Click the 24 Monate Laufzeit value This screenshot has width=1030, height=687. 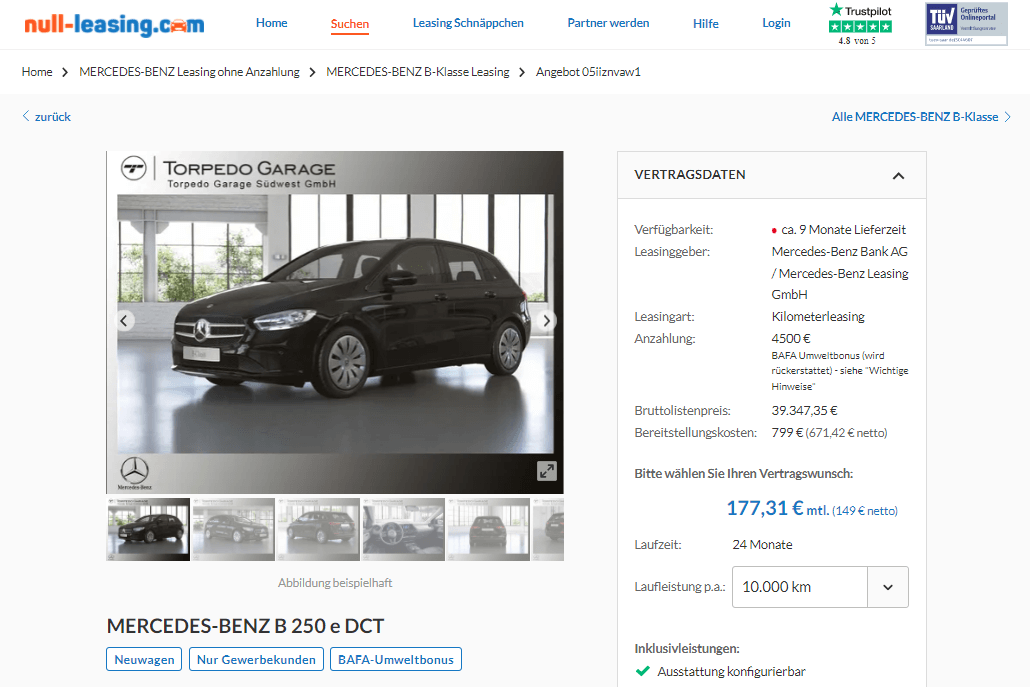pos(762,544)
